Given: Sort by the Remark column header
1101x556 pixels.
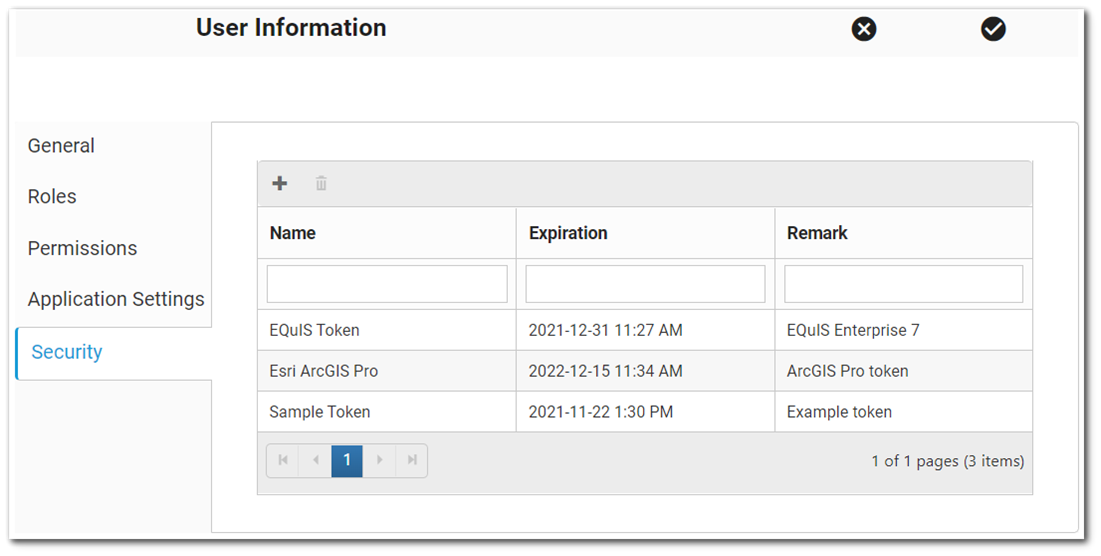Looking at the screenshot, I should [817, 233].
